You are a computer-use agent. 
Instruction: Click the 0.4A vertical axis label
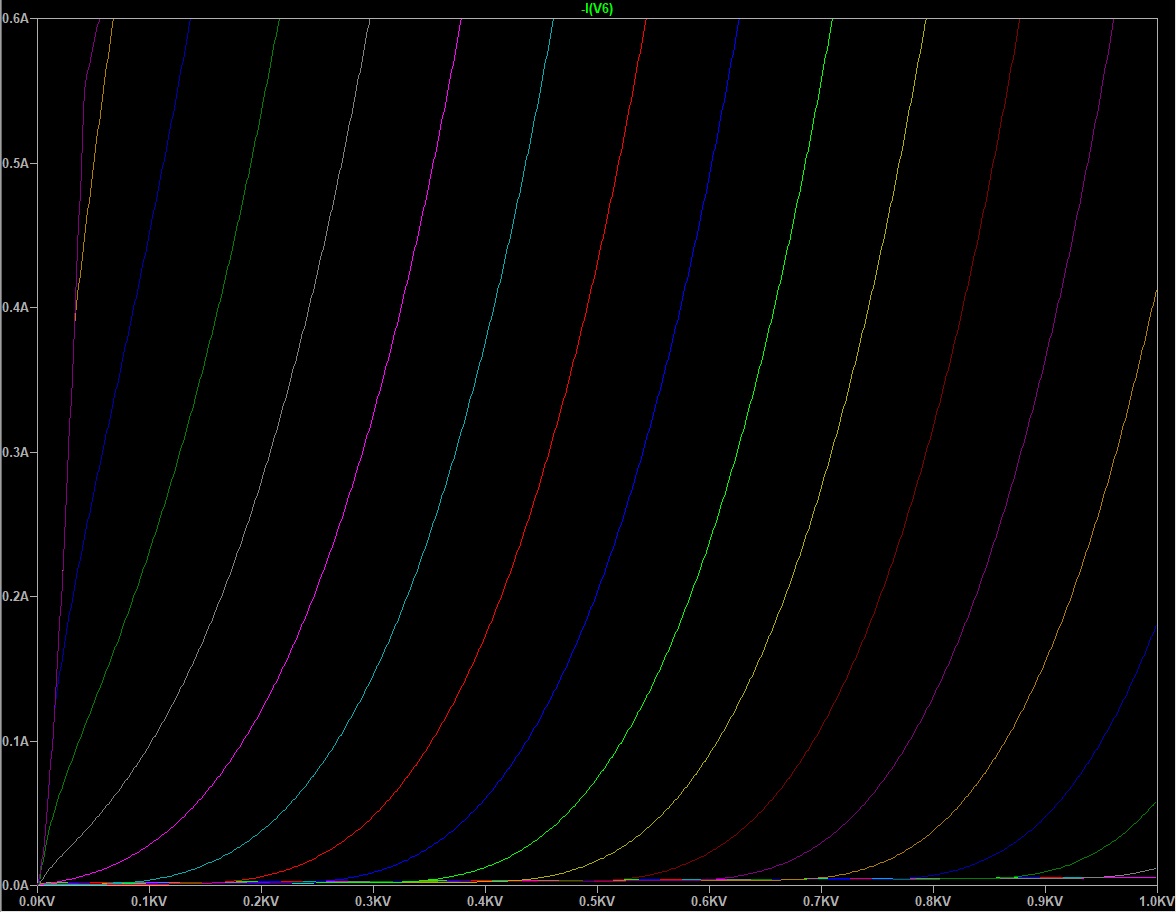[x=16, y=308]
